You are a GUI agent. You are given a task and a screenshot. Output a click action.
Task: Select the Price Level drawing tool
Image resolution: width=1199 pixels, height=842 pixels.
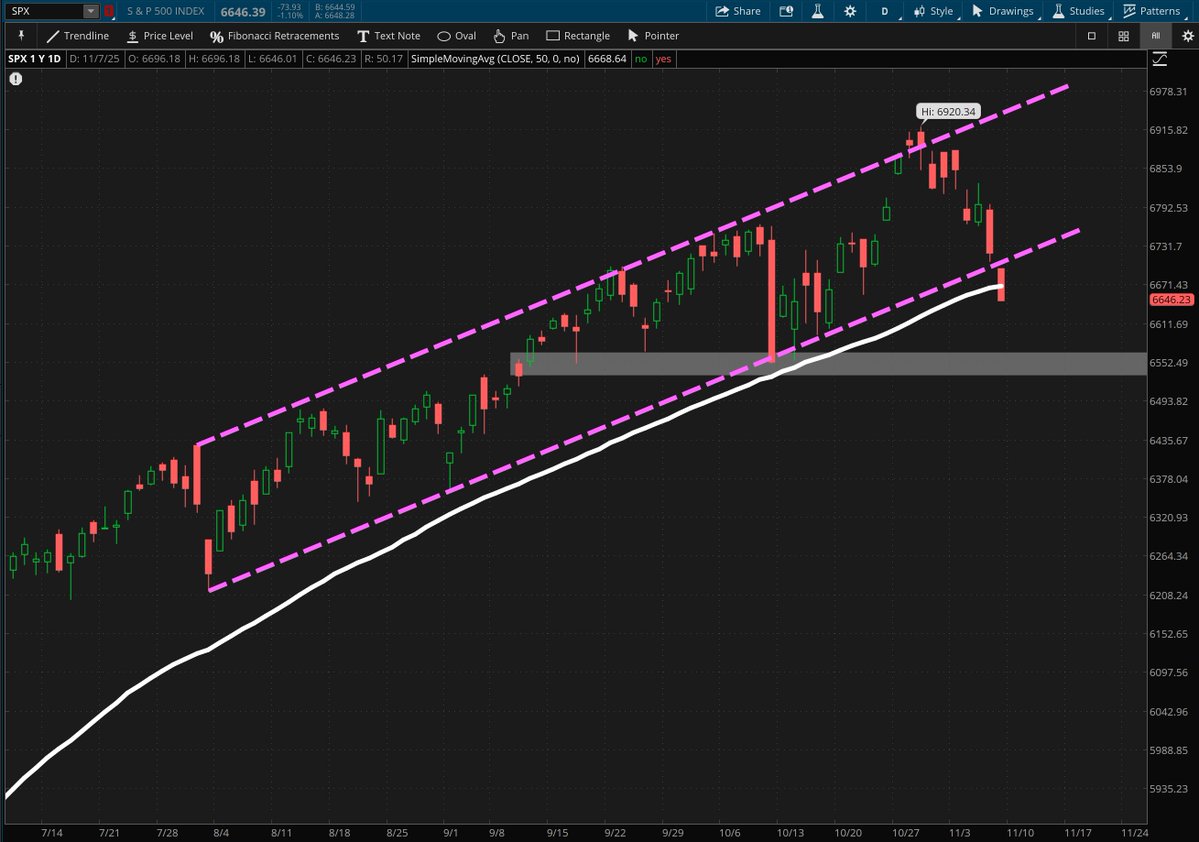click(x=160, y=35)
